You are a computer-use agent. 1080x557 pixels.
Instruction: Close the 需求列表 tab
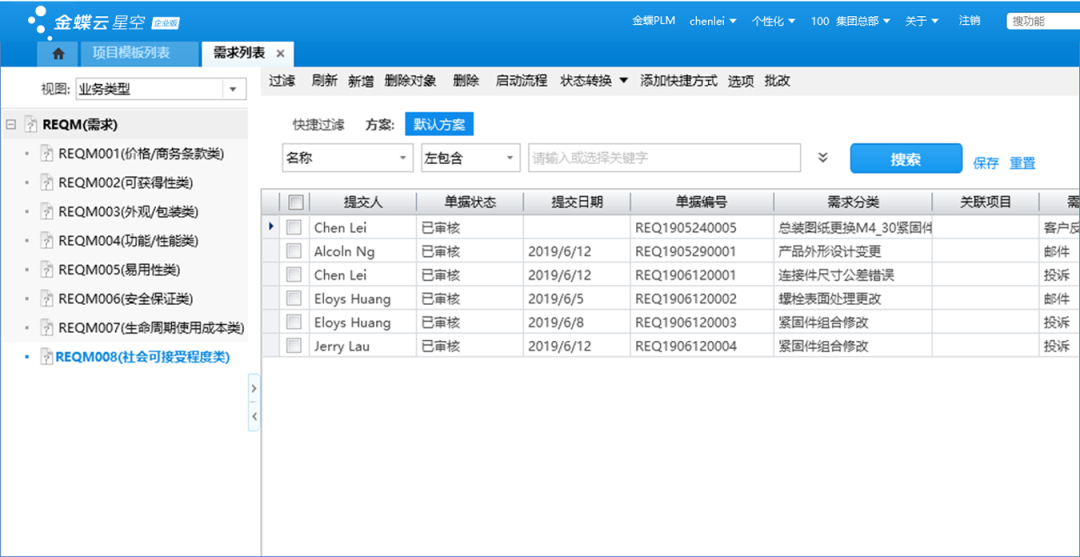280,54
